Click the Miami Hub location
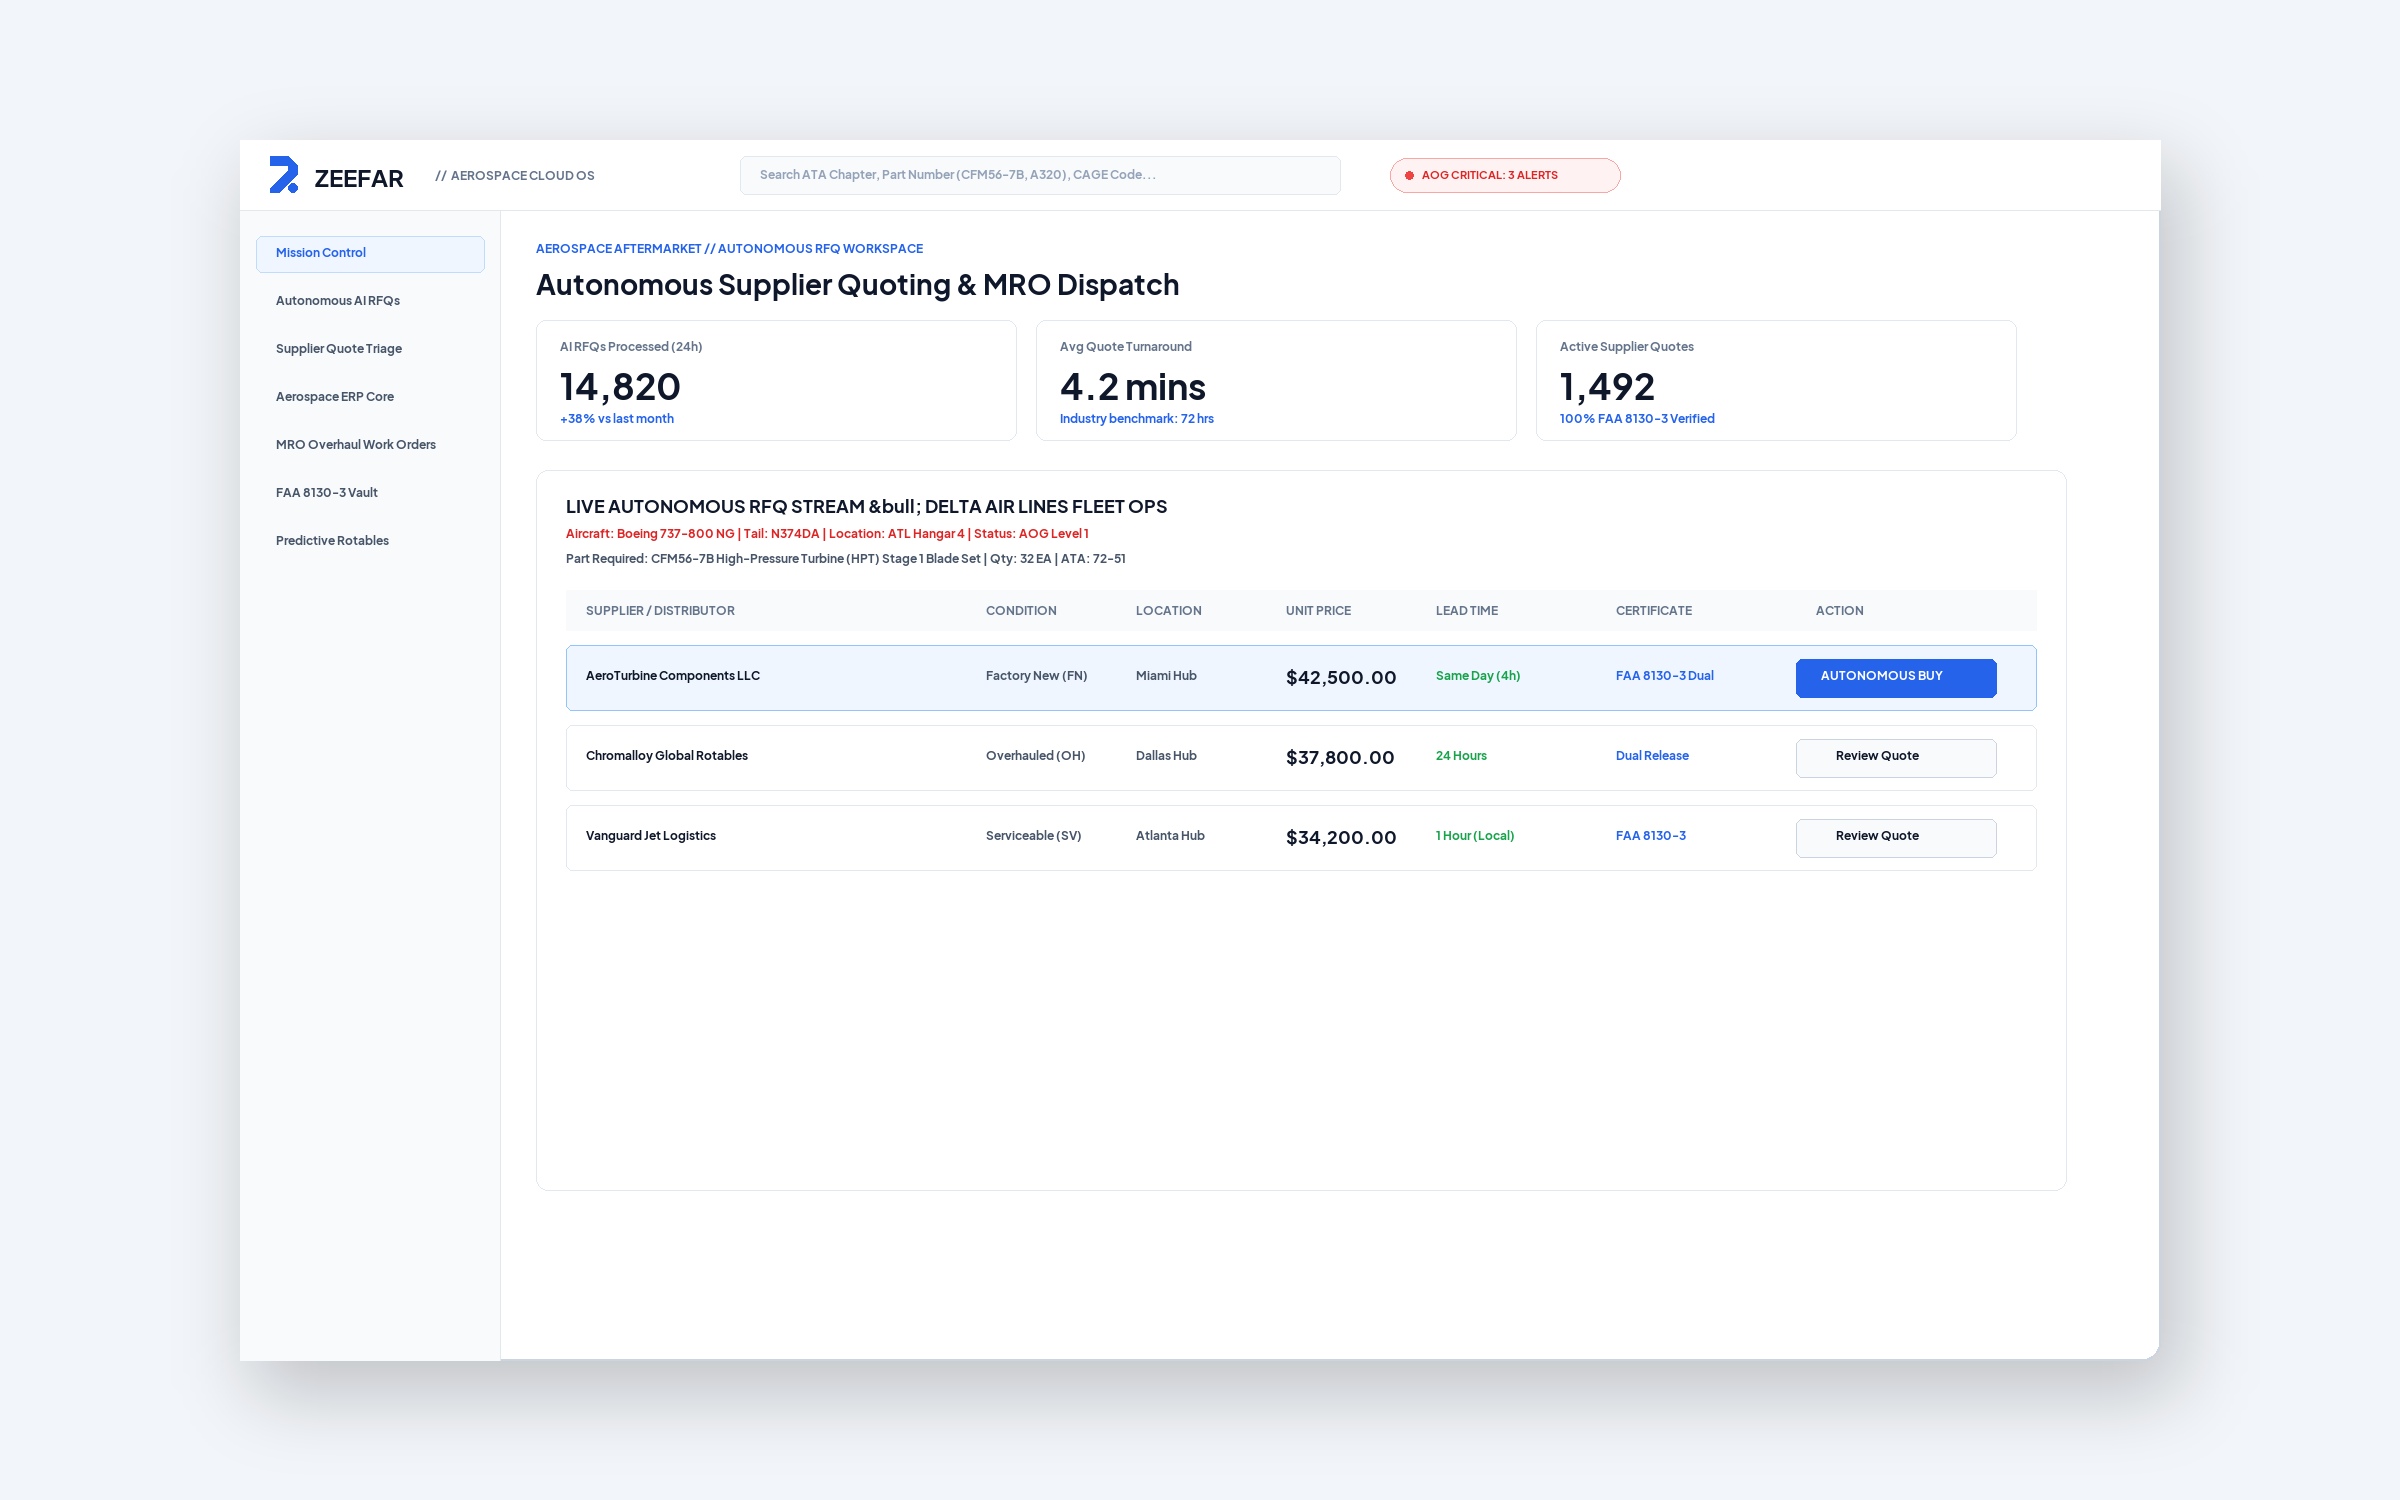 [1166, 676]
